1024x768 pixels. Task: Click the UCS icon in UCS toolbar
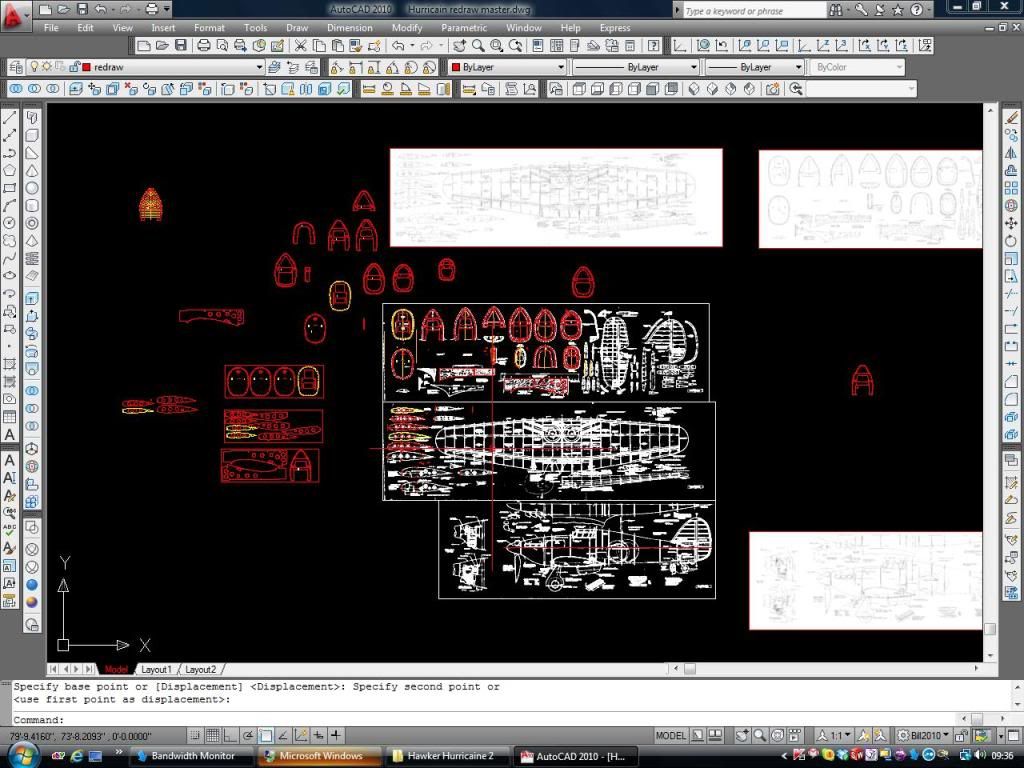(x=680, y=46)
